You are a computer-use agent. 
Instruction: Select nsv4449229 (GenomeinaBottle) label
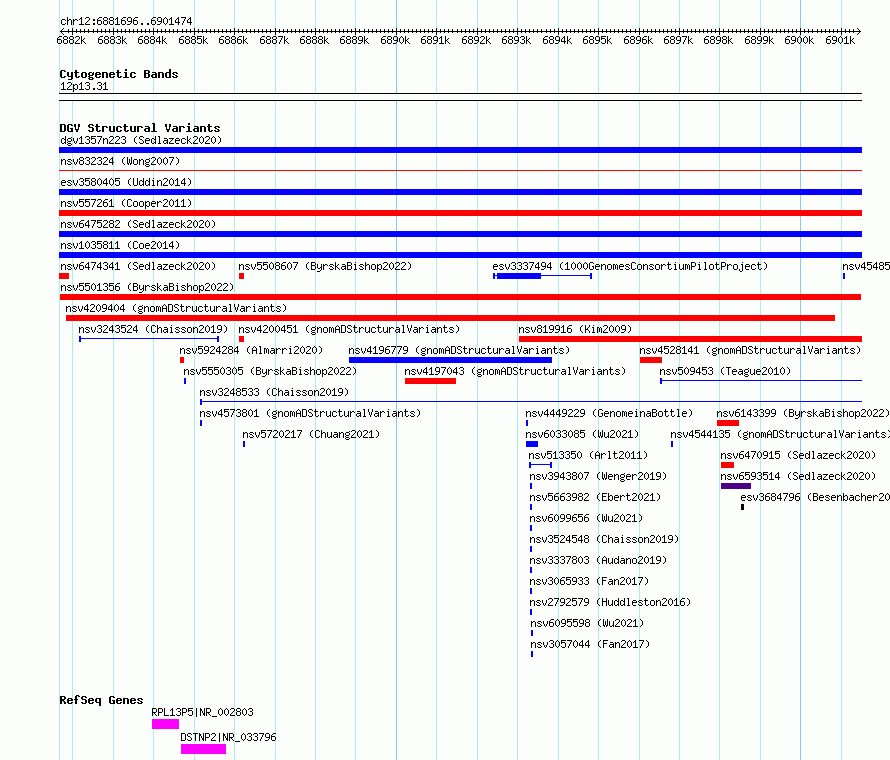(x=609, y=413)
